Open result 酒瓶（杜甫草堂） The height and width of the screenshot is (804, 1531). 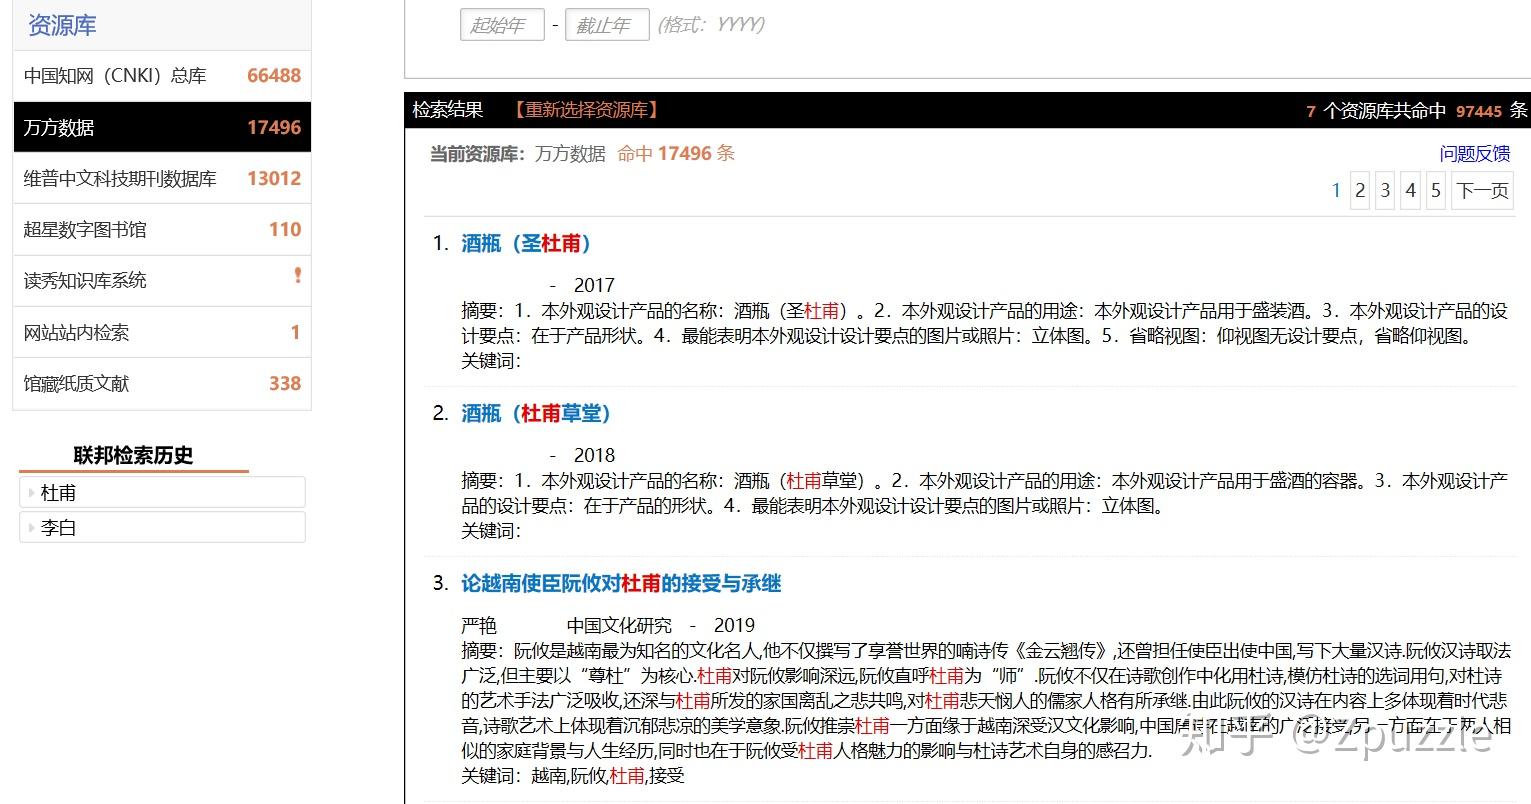(x=536, y=413)
